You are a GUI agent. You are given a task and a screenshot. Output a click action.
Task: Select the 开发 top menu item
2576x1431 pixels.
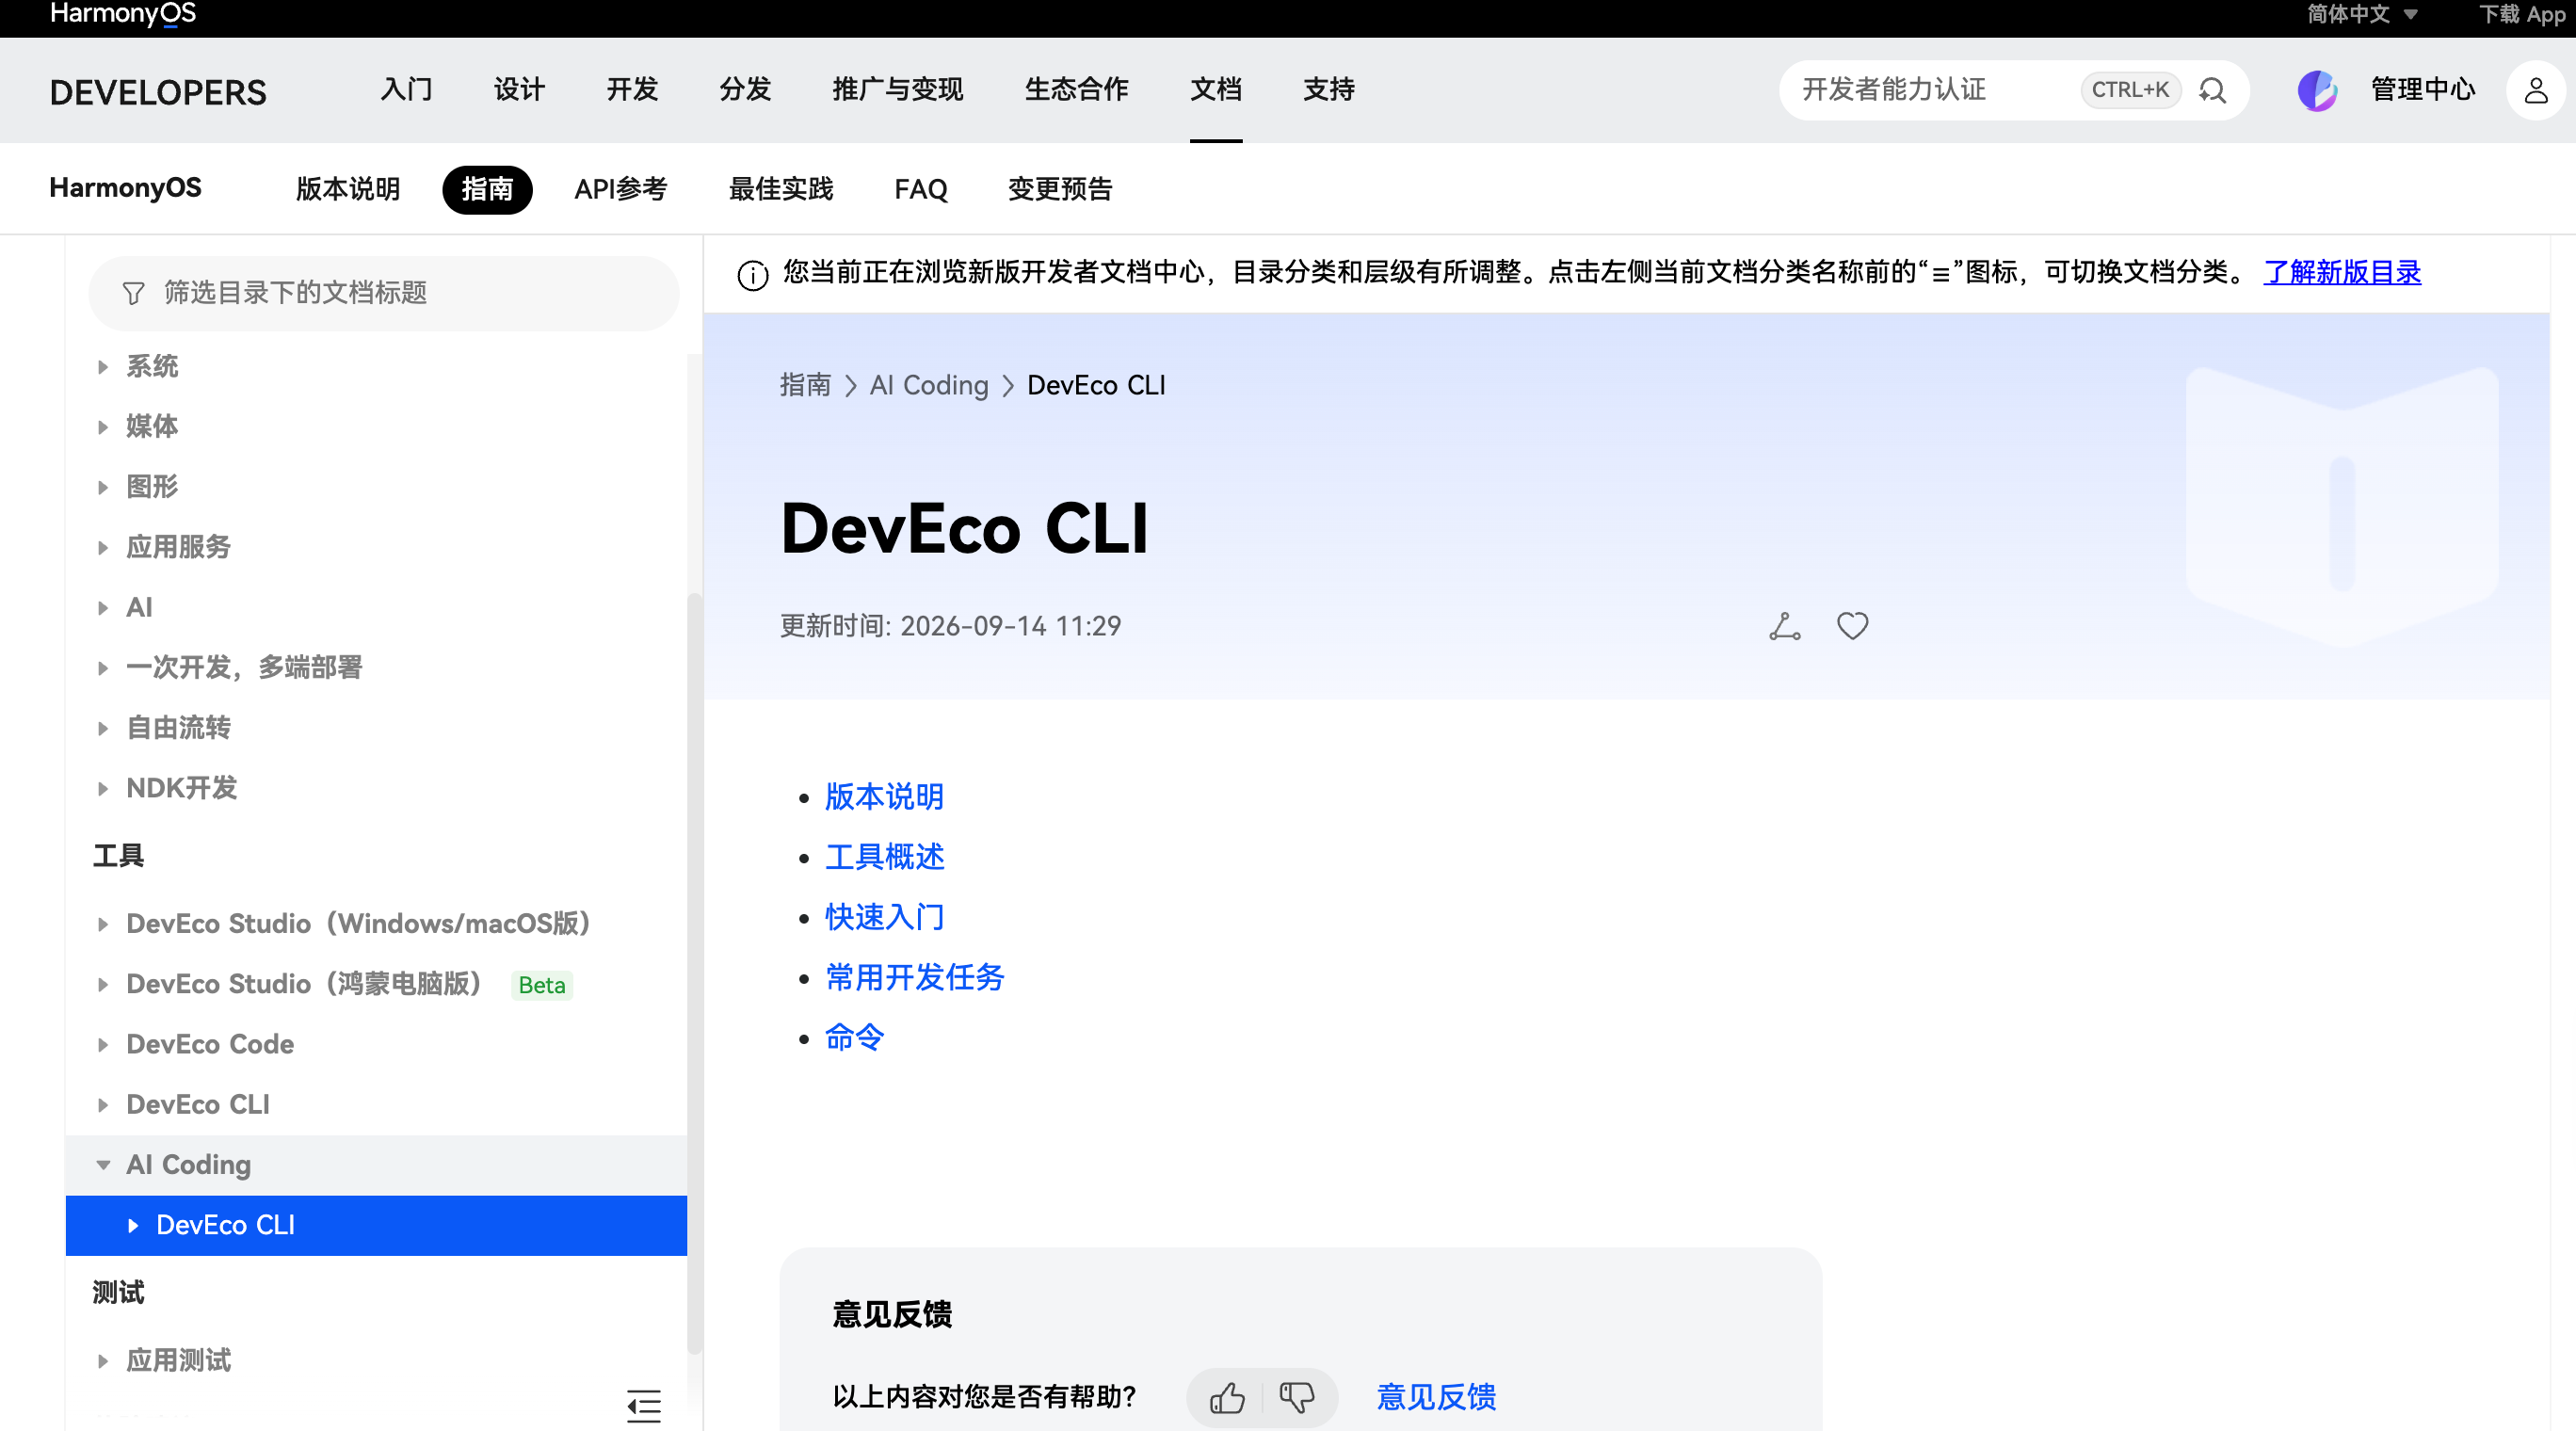(x=632, y=90)
